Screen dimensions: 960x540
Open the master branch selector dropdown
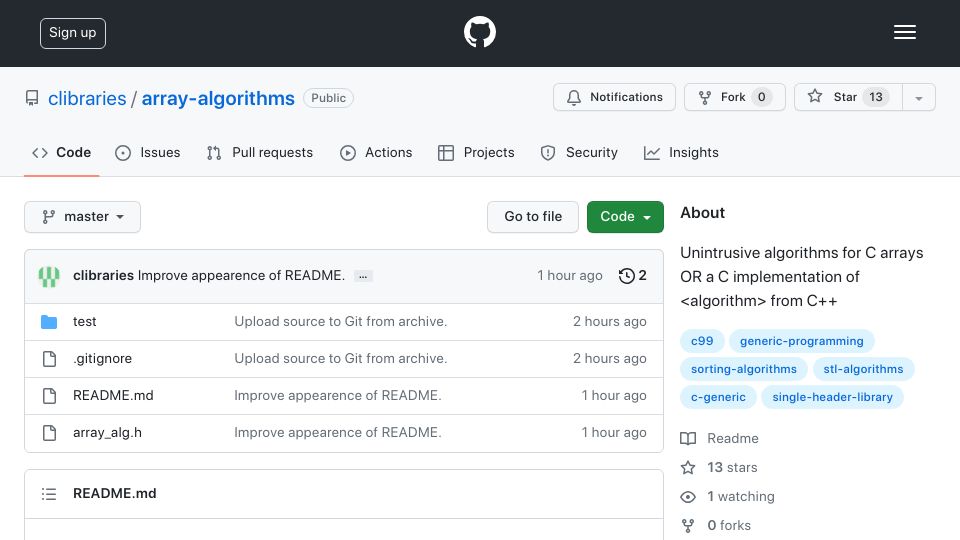pos(83,217)
